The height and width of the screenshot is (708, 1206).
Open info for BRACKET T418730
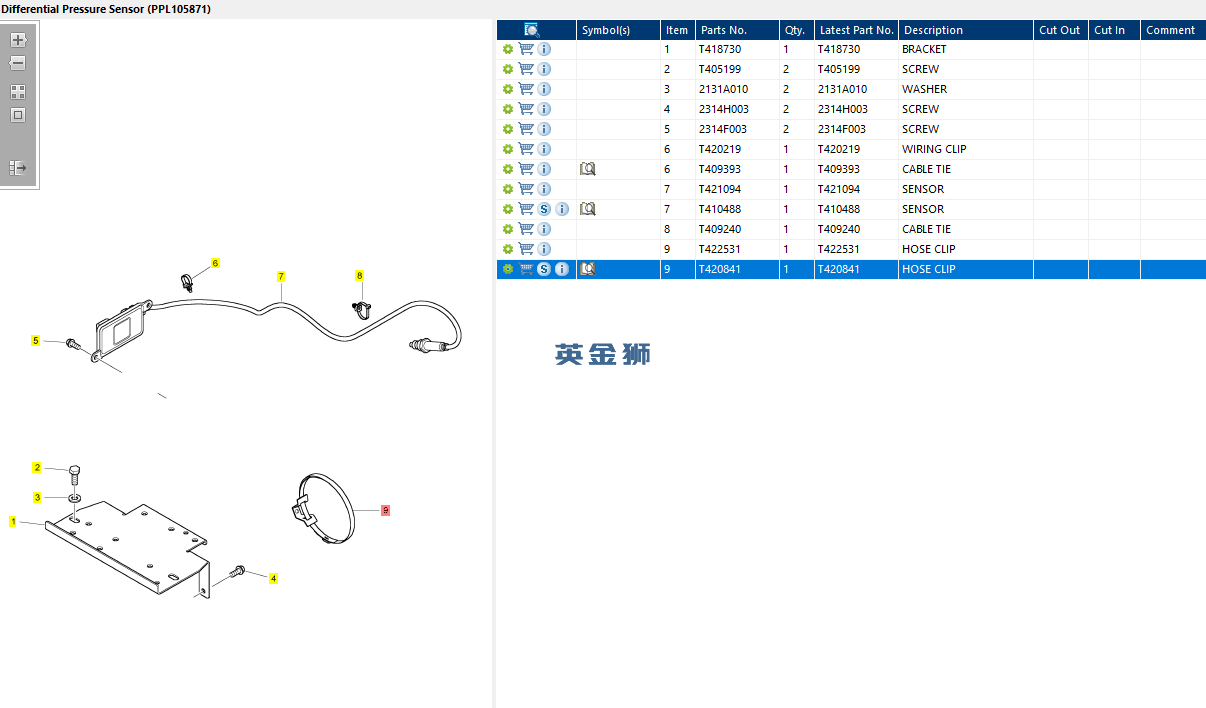[x=544, y=49]
